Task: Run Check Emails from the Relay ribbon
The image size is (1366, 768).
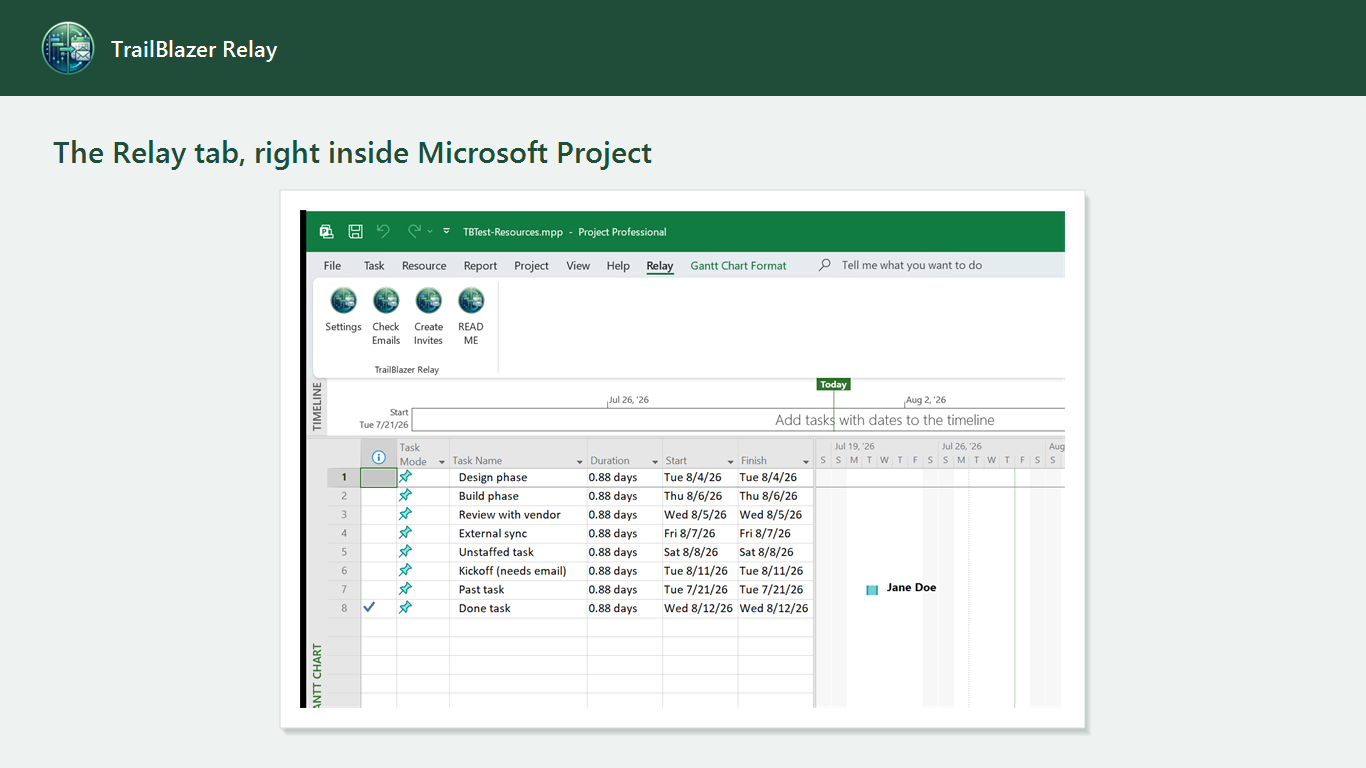Action: [x=386, y=316]
